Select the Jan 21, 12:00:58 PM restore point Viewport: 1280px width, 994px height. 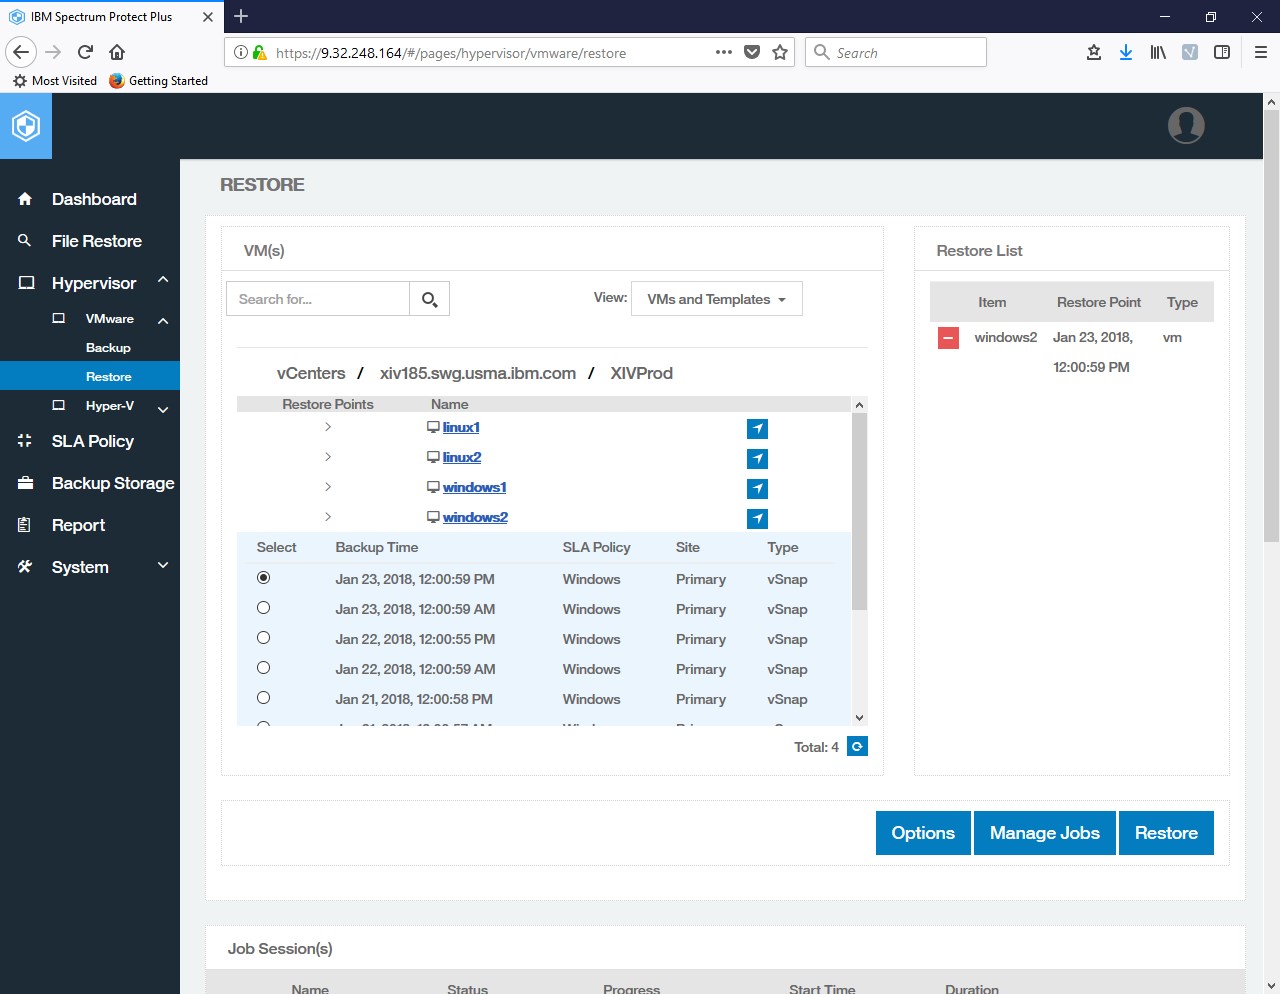point(263,698)
